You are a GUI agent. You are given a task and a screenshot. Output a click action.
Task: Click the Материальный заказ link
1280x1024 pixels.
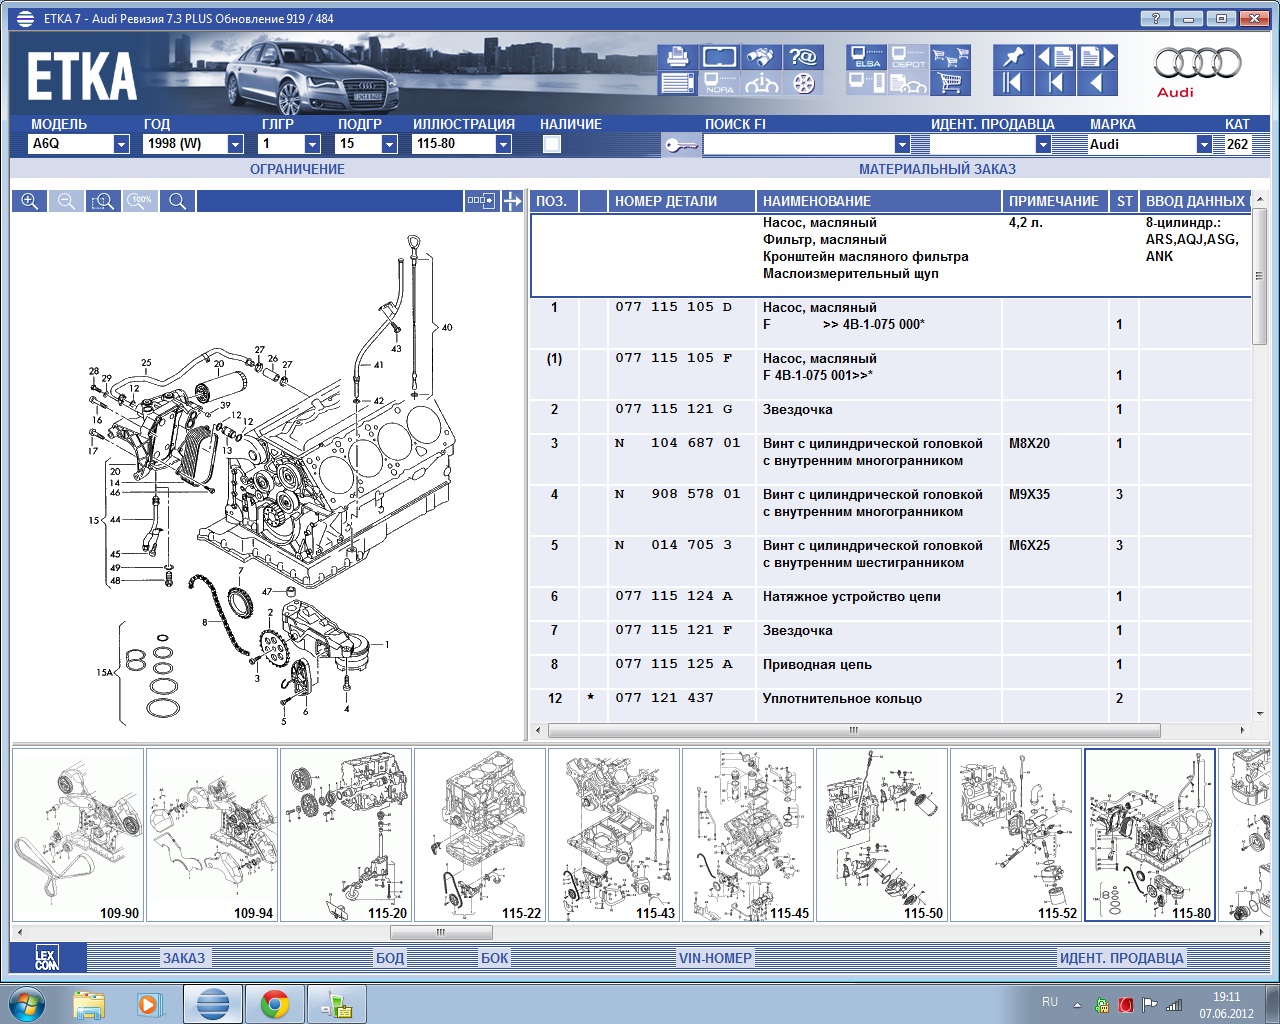pos(937,169)
